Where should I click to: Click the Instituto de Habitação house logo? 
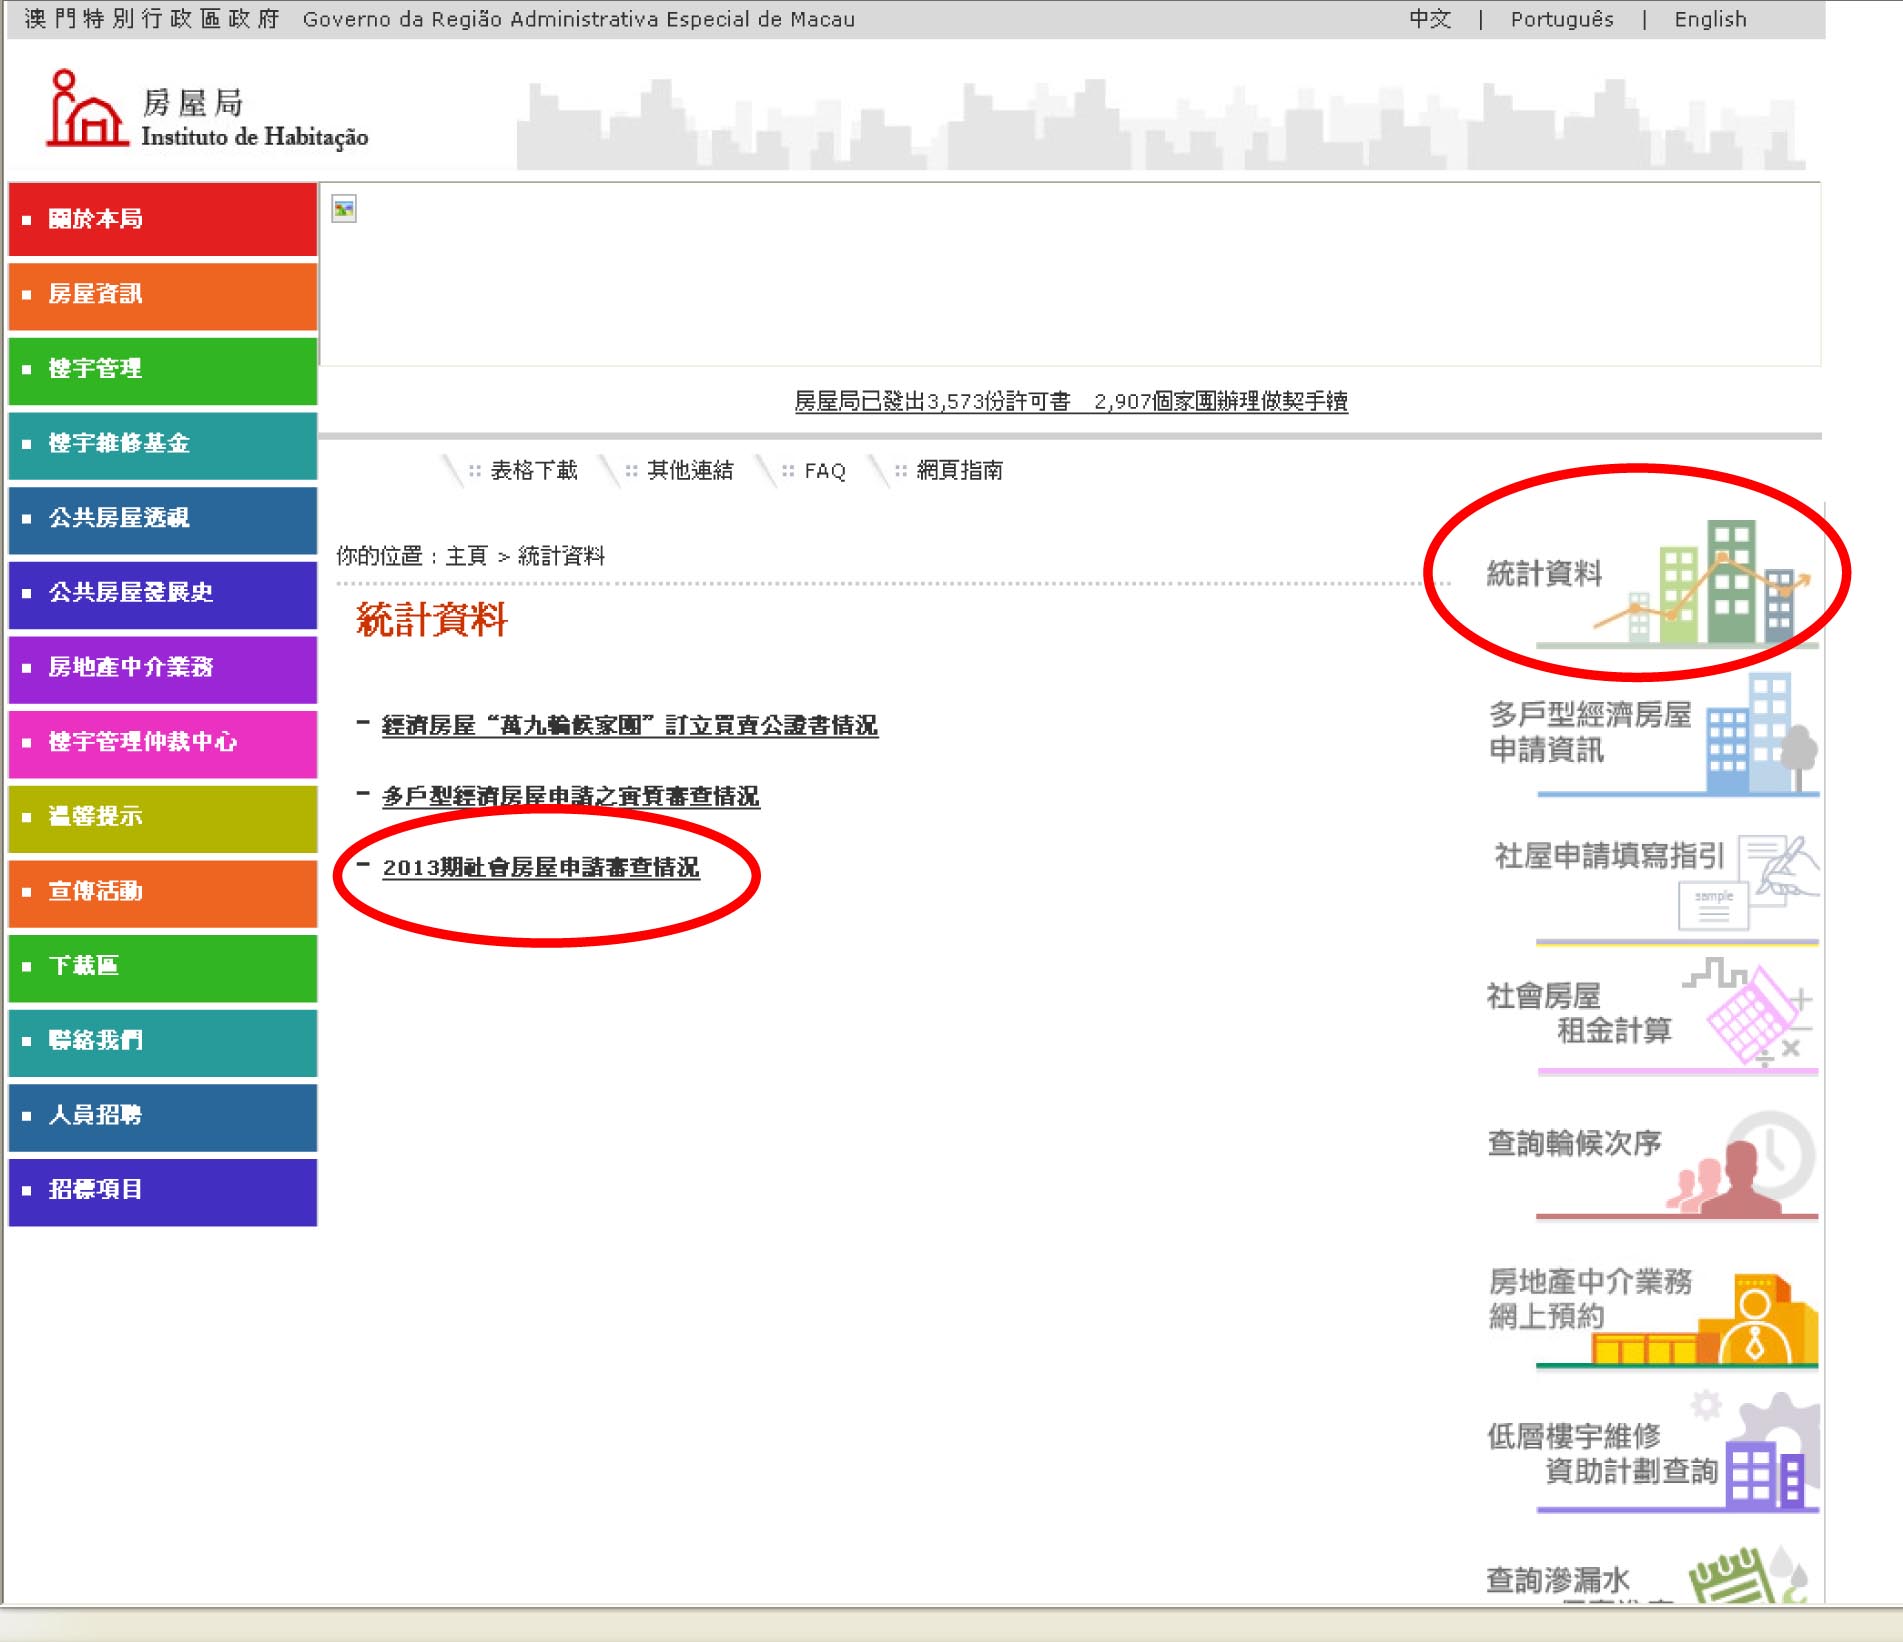[87, 110]
